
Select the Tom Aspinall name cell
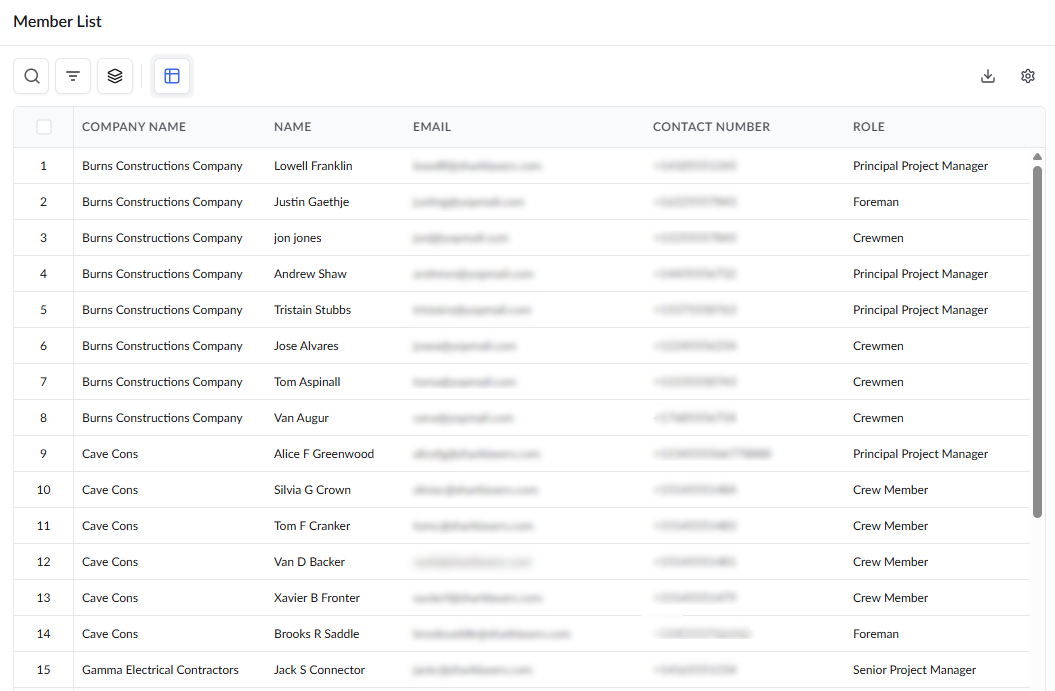(x=307, y=382)
